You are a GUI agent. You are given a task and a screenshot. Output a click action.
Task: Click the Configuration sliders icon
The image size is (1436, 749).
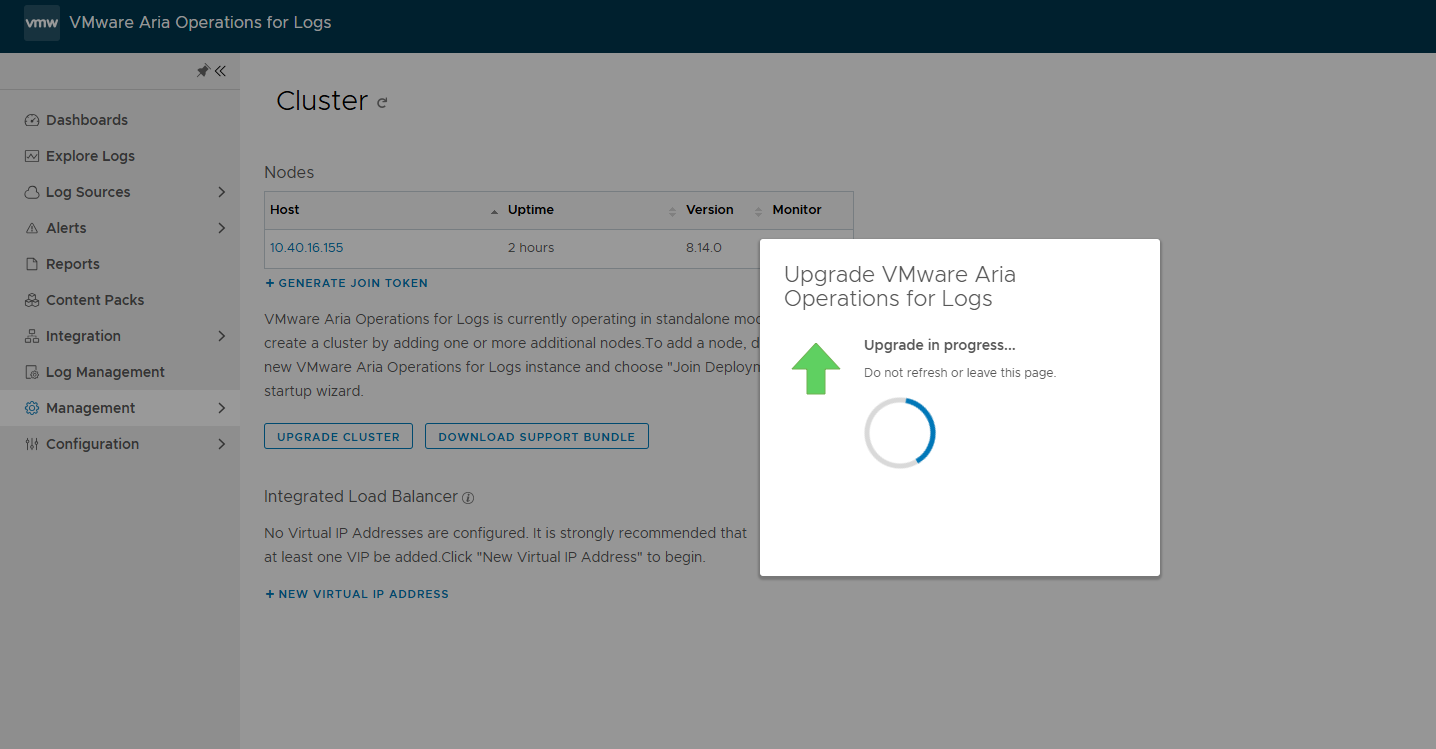[32, 444]
